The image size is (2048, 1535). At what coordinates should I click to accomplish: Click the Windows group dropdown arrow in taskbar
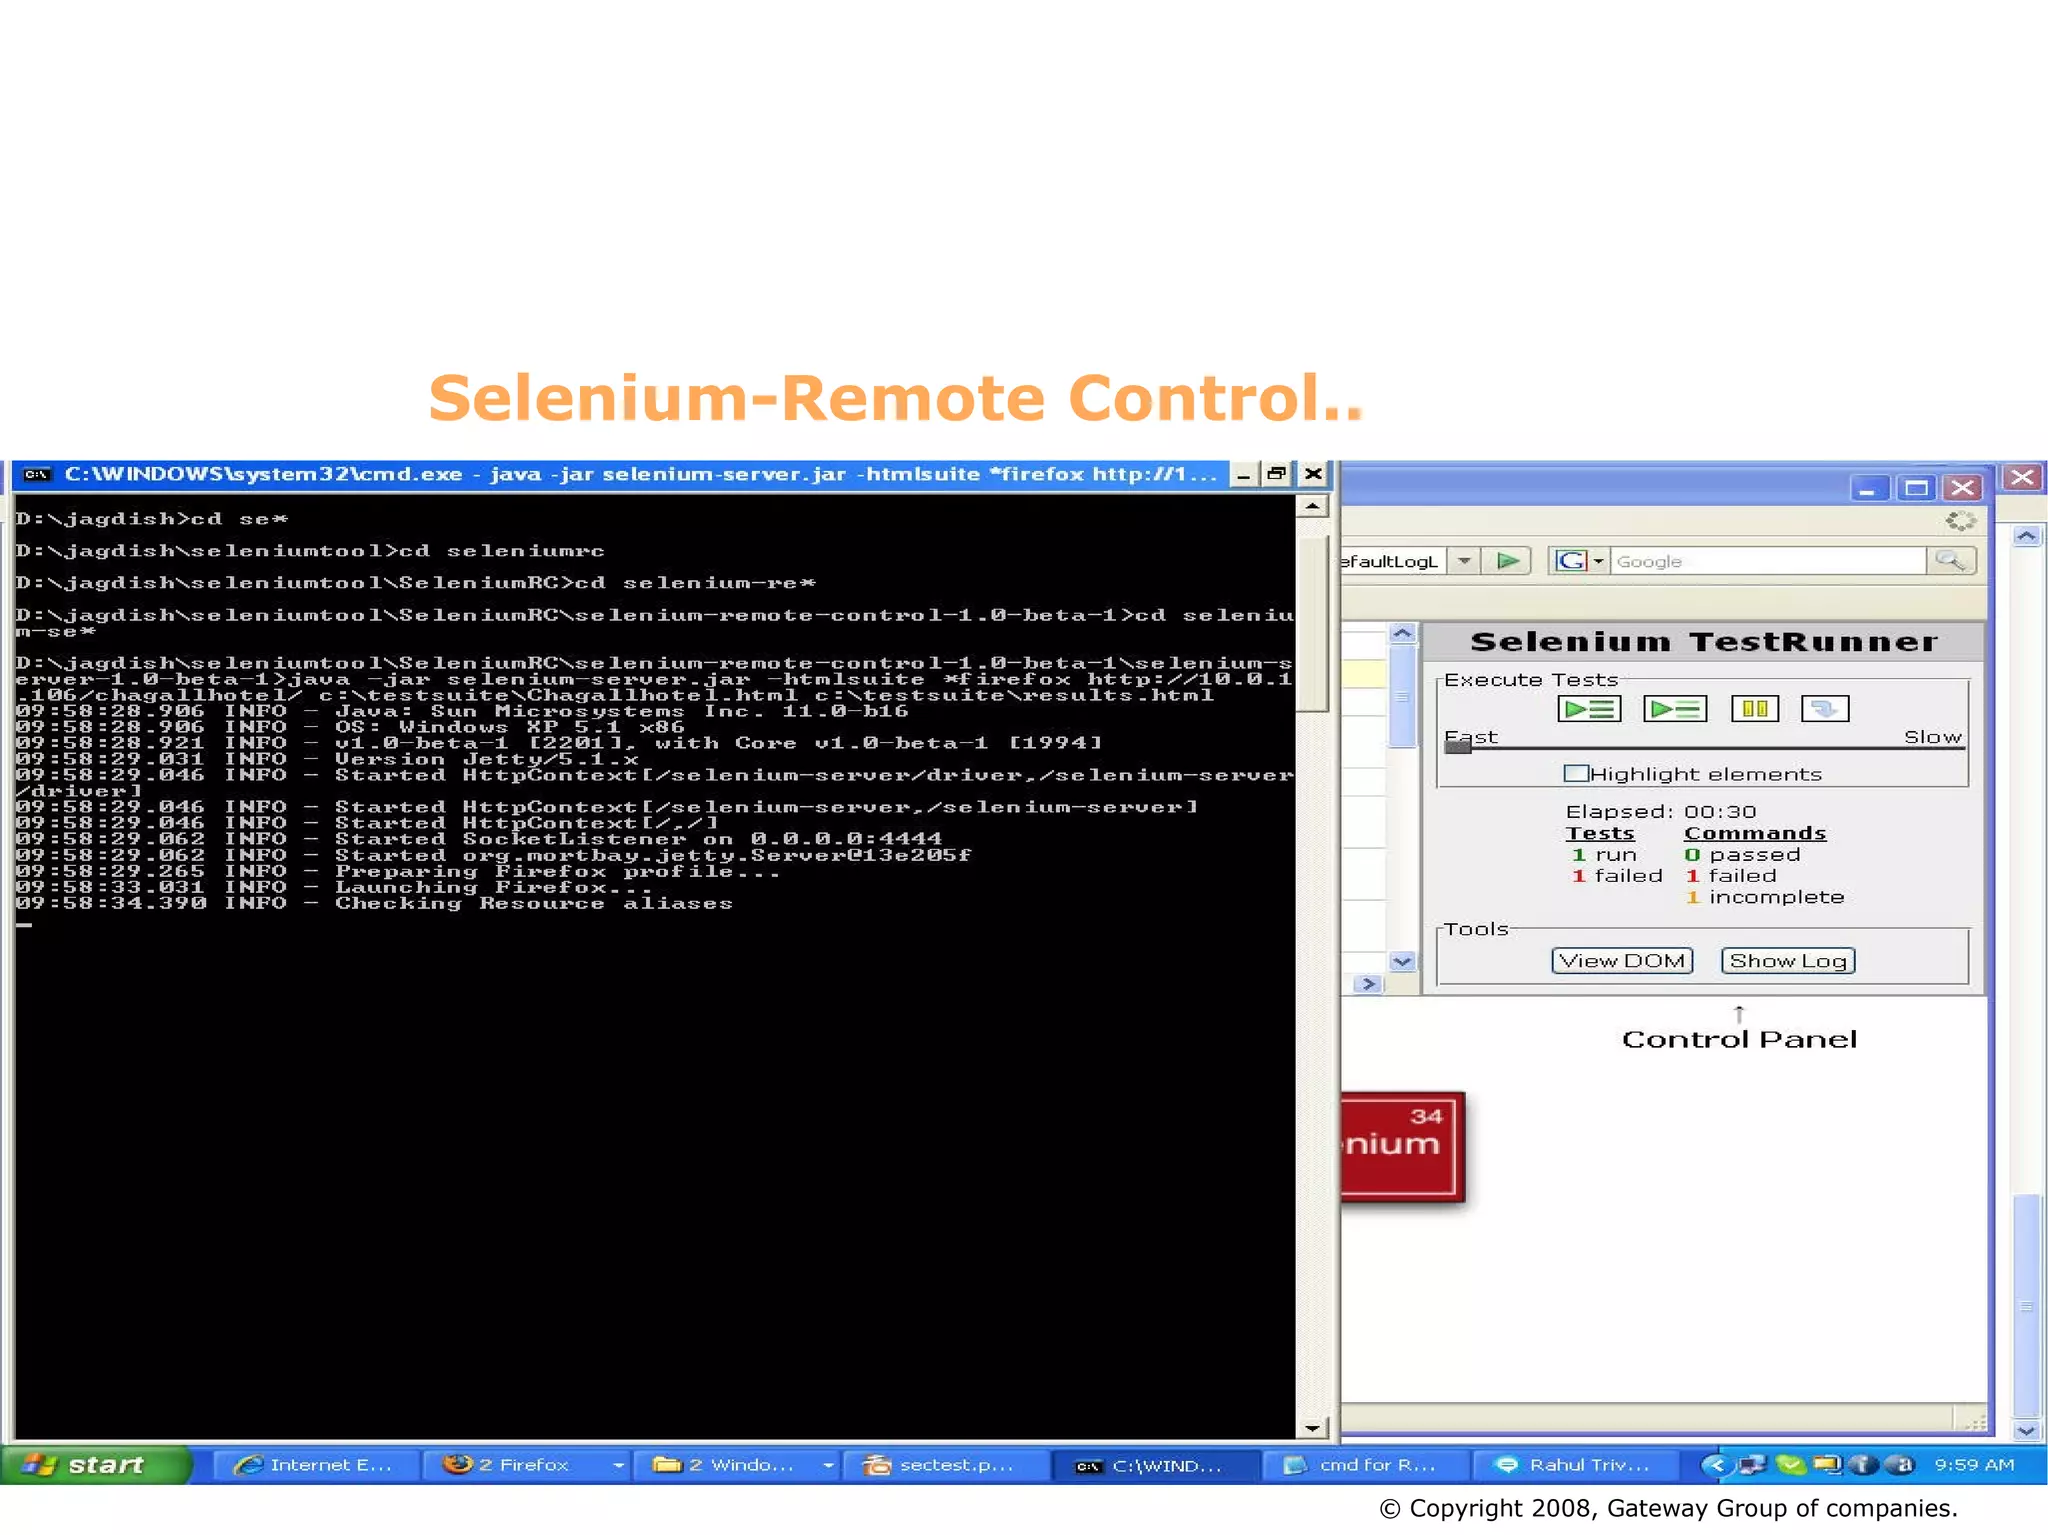[828, 1465]
